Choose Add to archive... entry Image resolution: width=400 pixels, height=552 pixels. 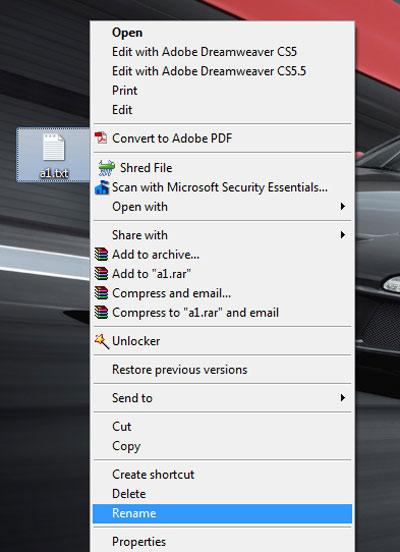coord(222,254)
